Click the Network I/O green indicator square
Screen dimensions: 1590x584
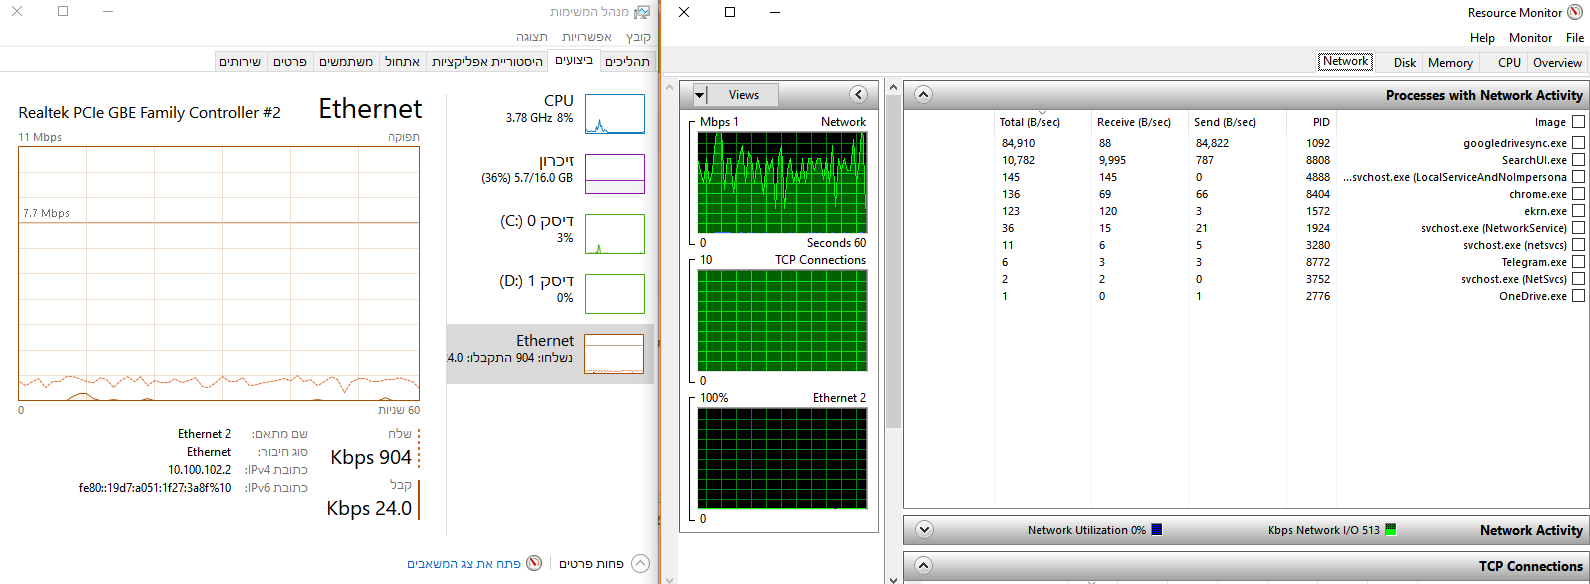(x=1390, y=530)
